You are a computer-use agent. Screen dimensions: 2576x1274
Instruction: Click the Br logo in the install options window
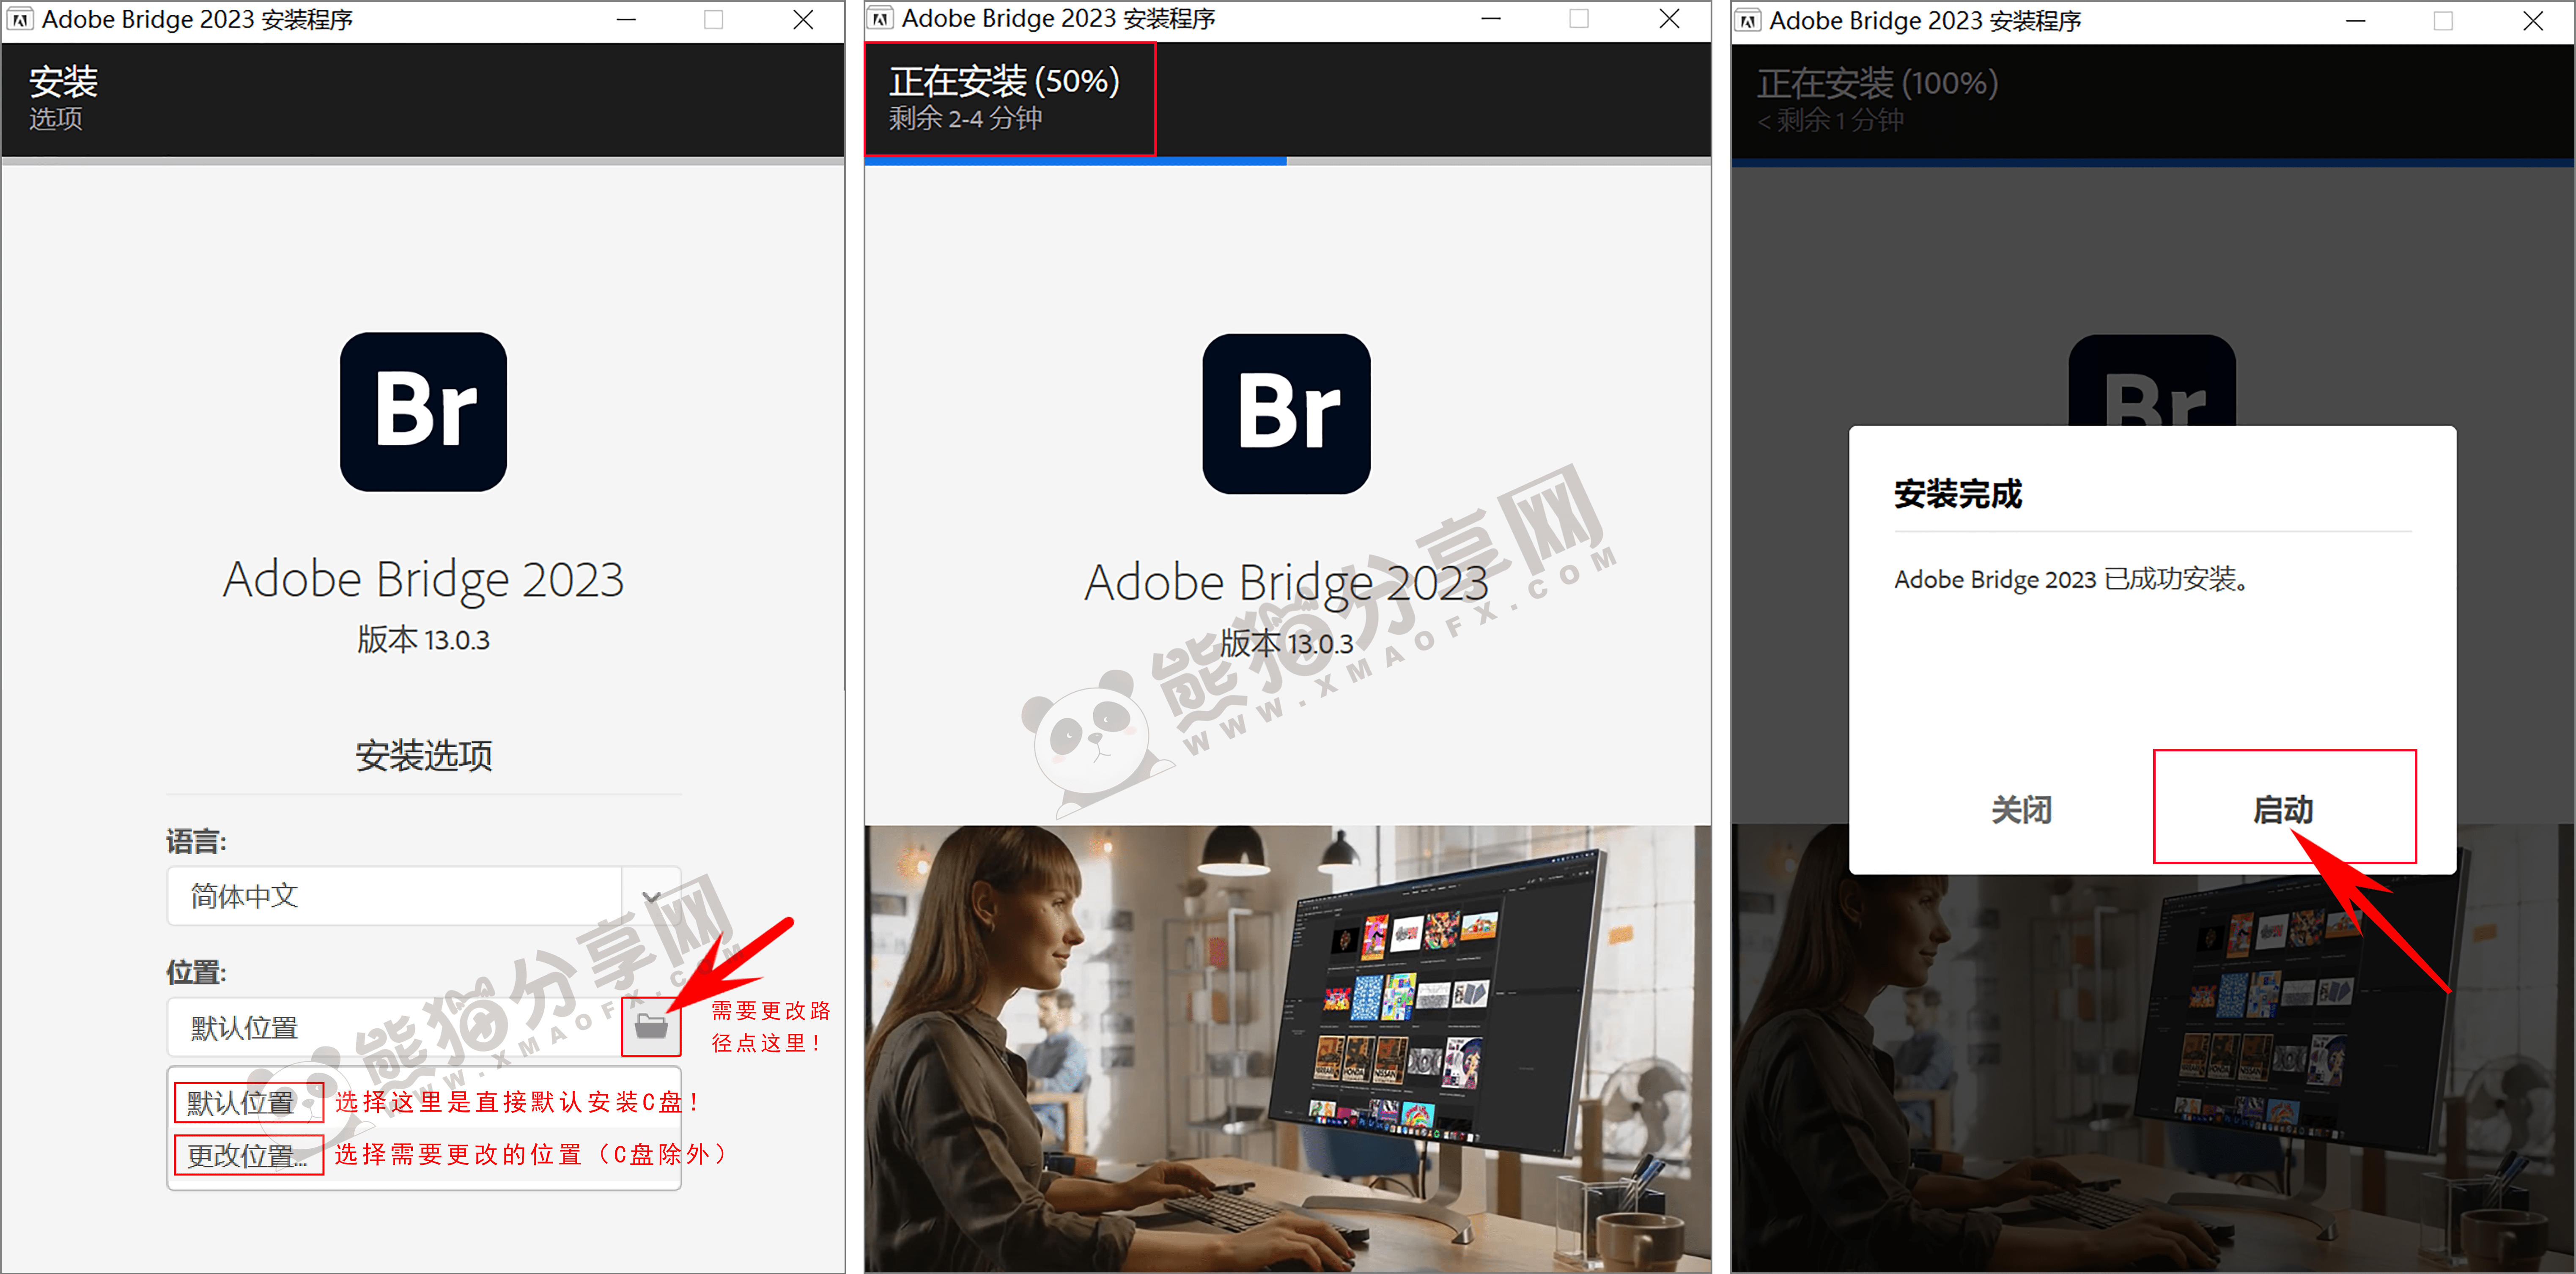tap(423, 412)
